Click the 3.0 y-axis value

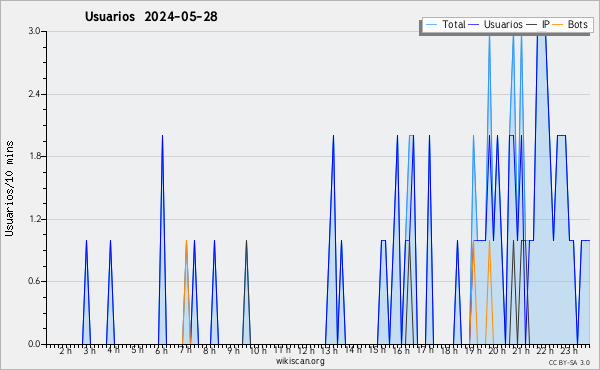pos(34,31)
